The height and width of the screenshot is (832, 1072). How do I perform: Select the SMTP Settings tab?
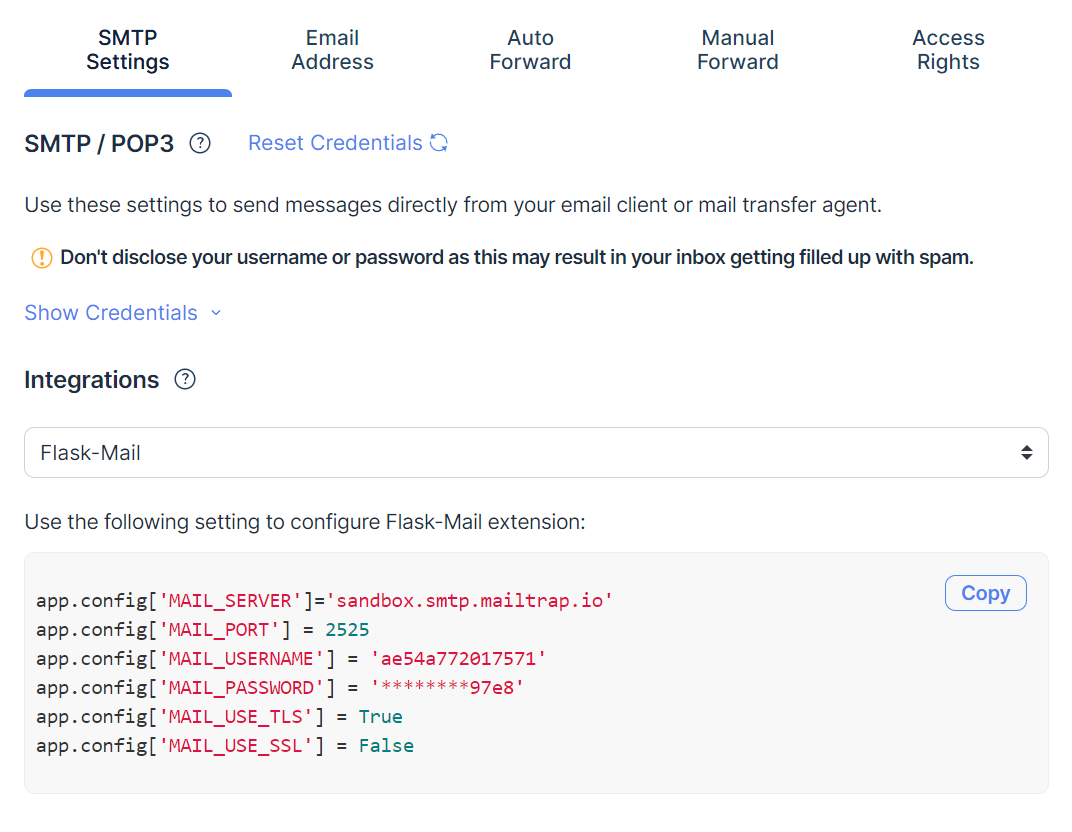pyautogui.click(x=128, y=50)
